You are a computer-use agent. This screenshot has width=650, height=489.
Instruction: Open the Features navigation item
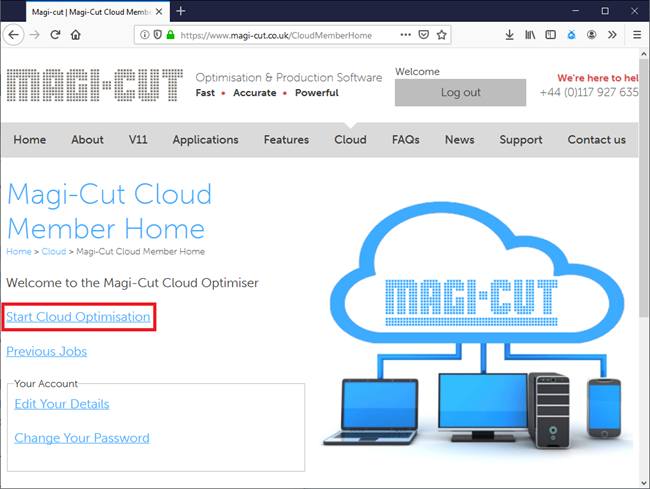coord(286,140)
